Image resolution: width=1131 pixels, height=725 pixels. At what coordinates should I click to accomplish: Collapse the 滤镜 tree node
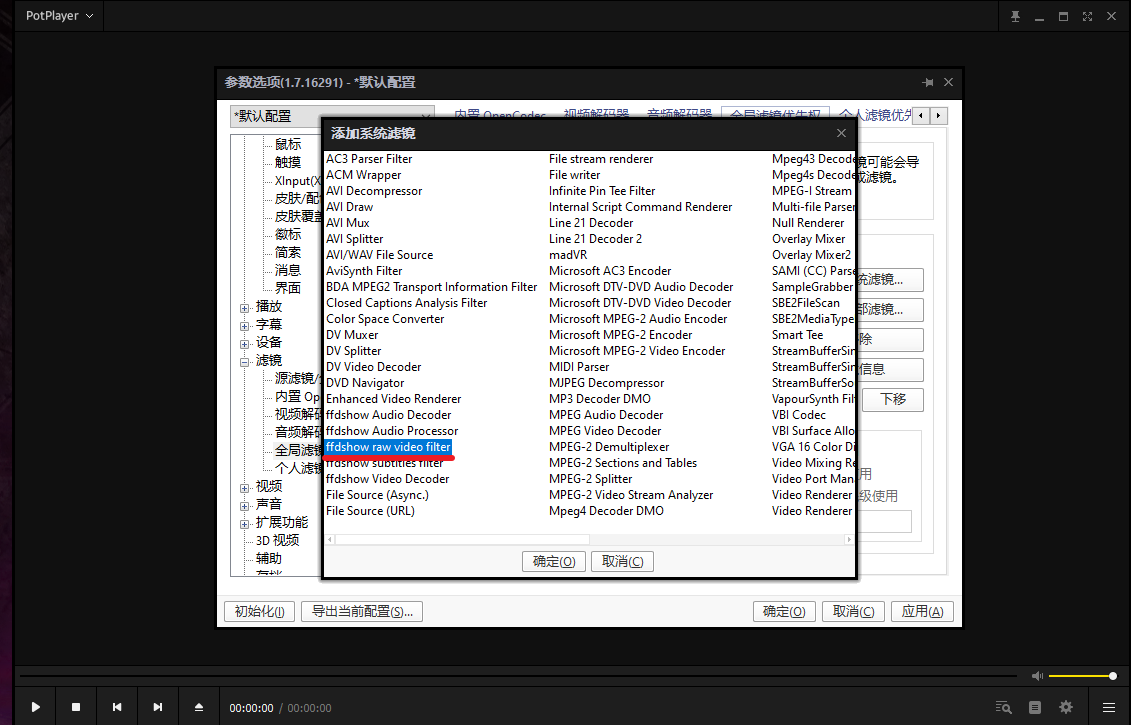click(x=244, y=361)
